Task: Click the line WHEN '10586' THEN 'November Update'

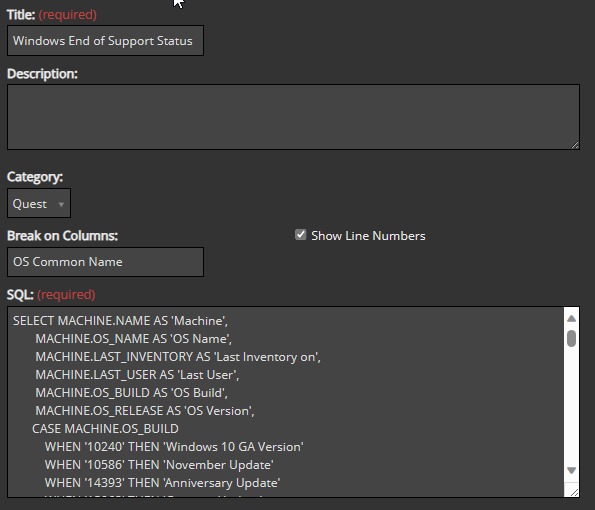Action: (159, 465)
